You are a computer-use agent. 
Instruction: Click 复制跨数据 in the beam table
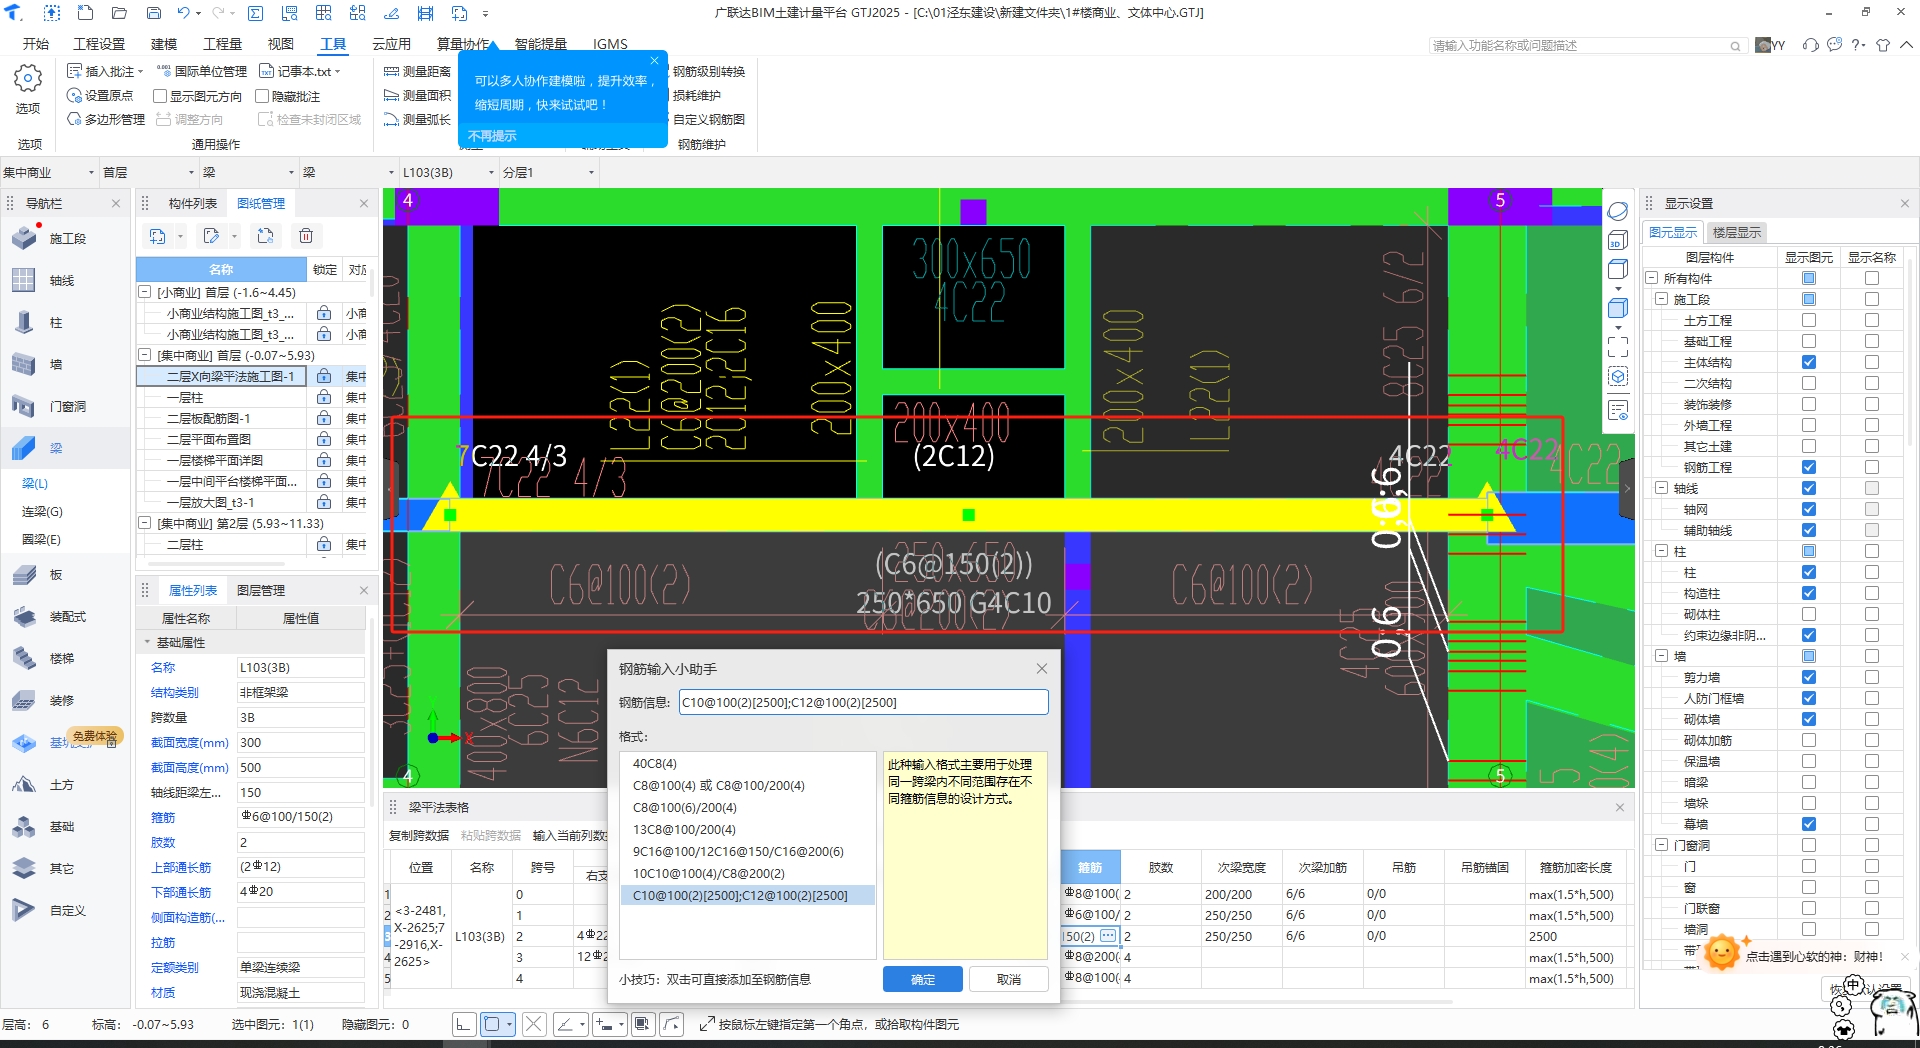click(x=419, y=835)
